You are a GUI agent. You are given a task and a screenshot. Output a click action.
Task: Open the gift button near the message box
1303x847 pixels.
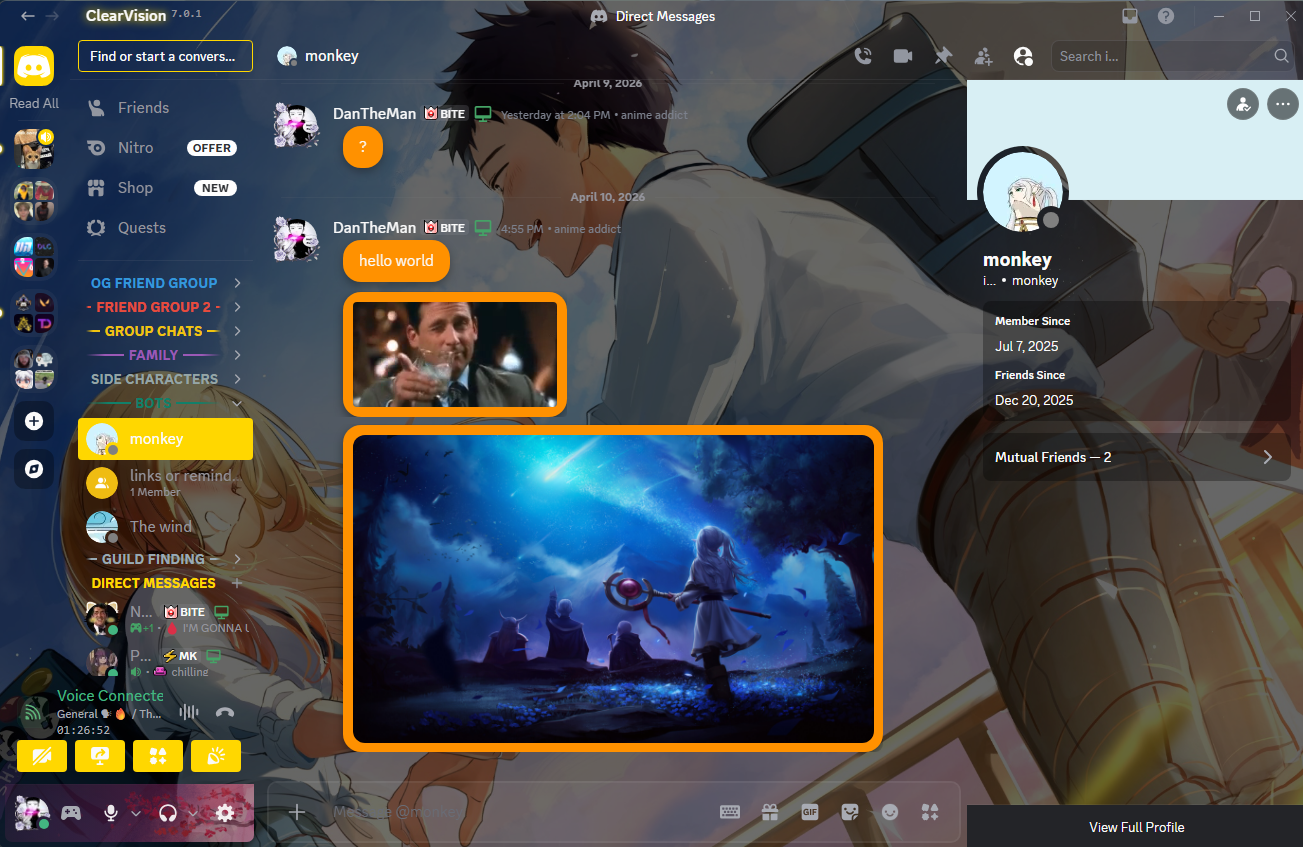click(x=770, y=812)
